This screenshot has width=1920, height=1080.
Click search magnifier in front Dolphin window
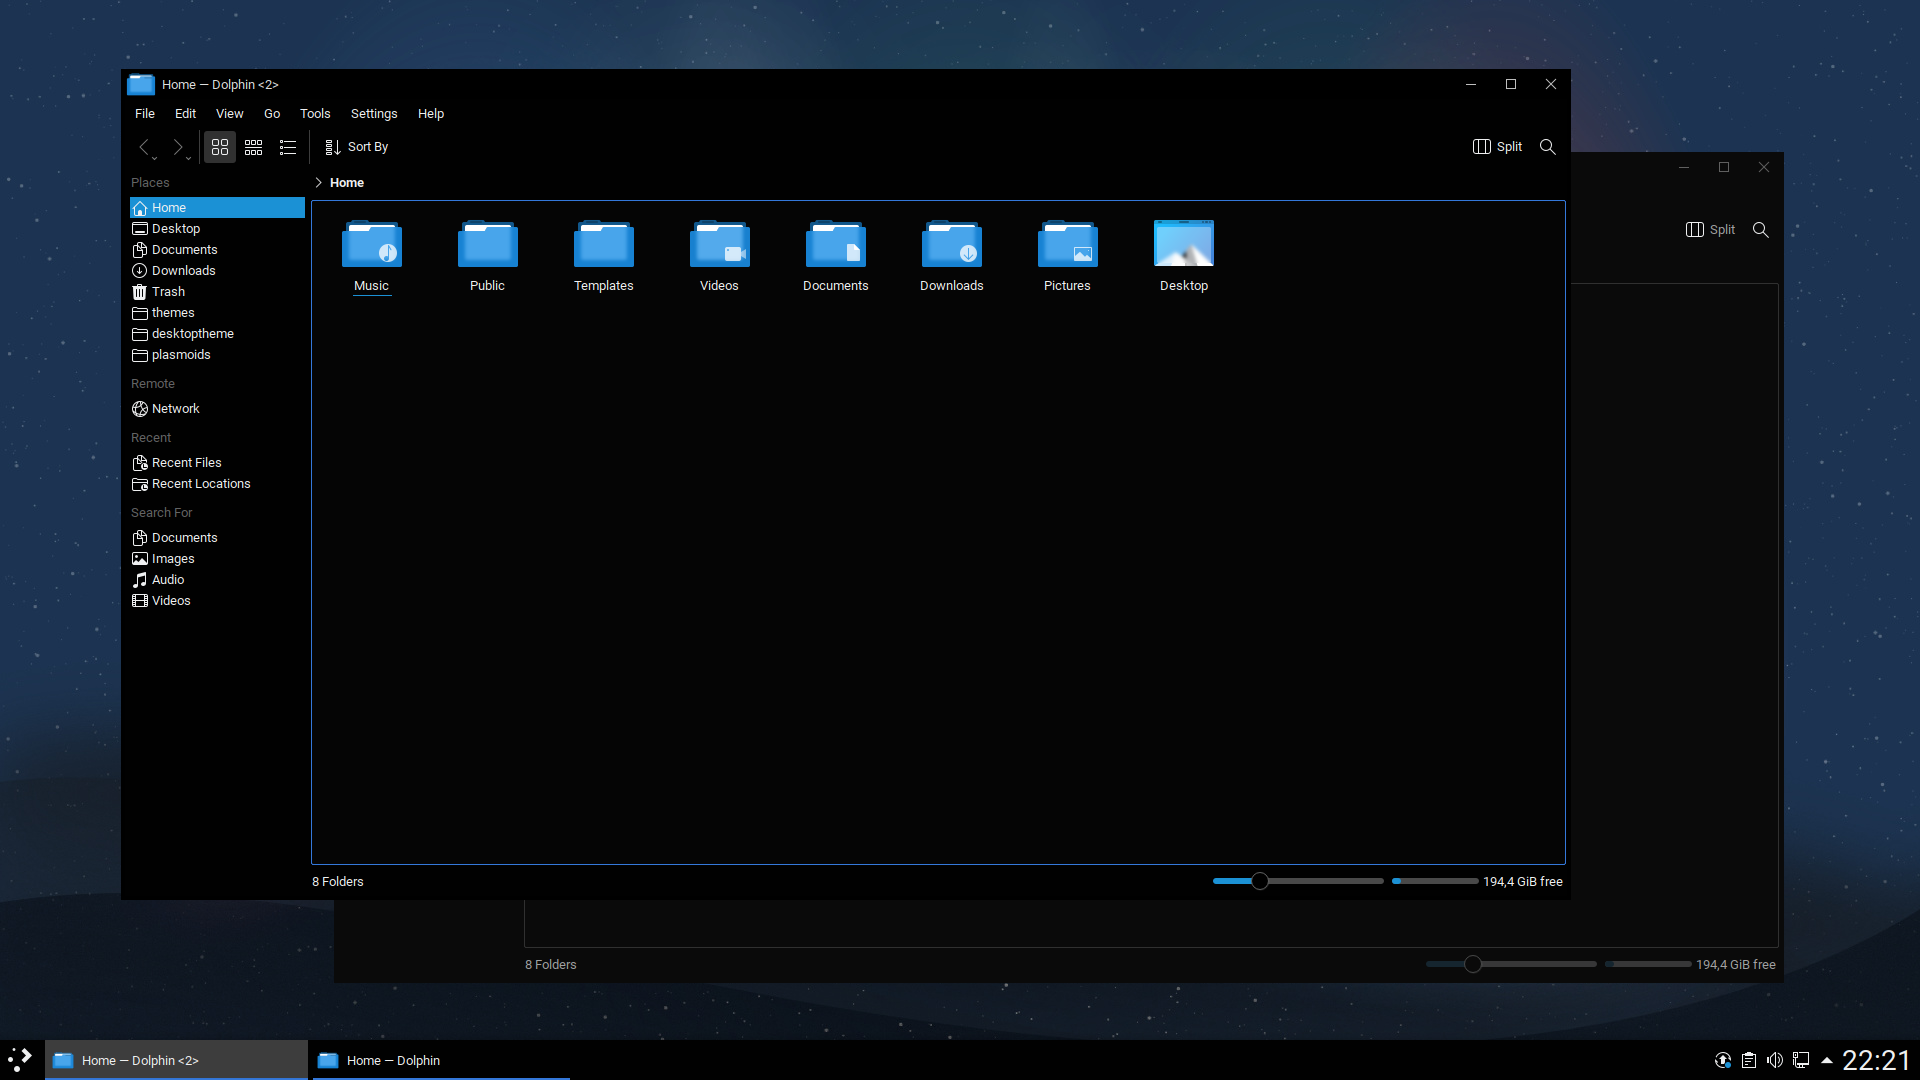[1548, 147]
